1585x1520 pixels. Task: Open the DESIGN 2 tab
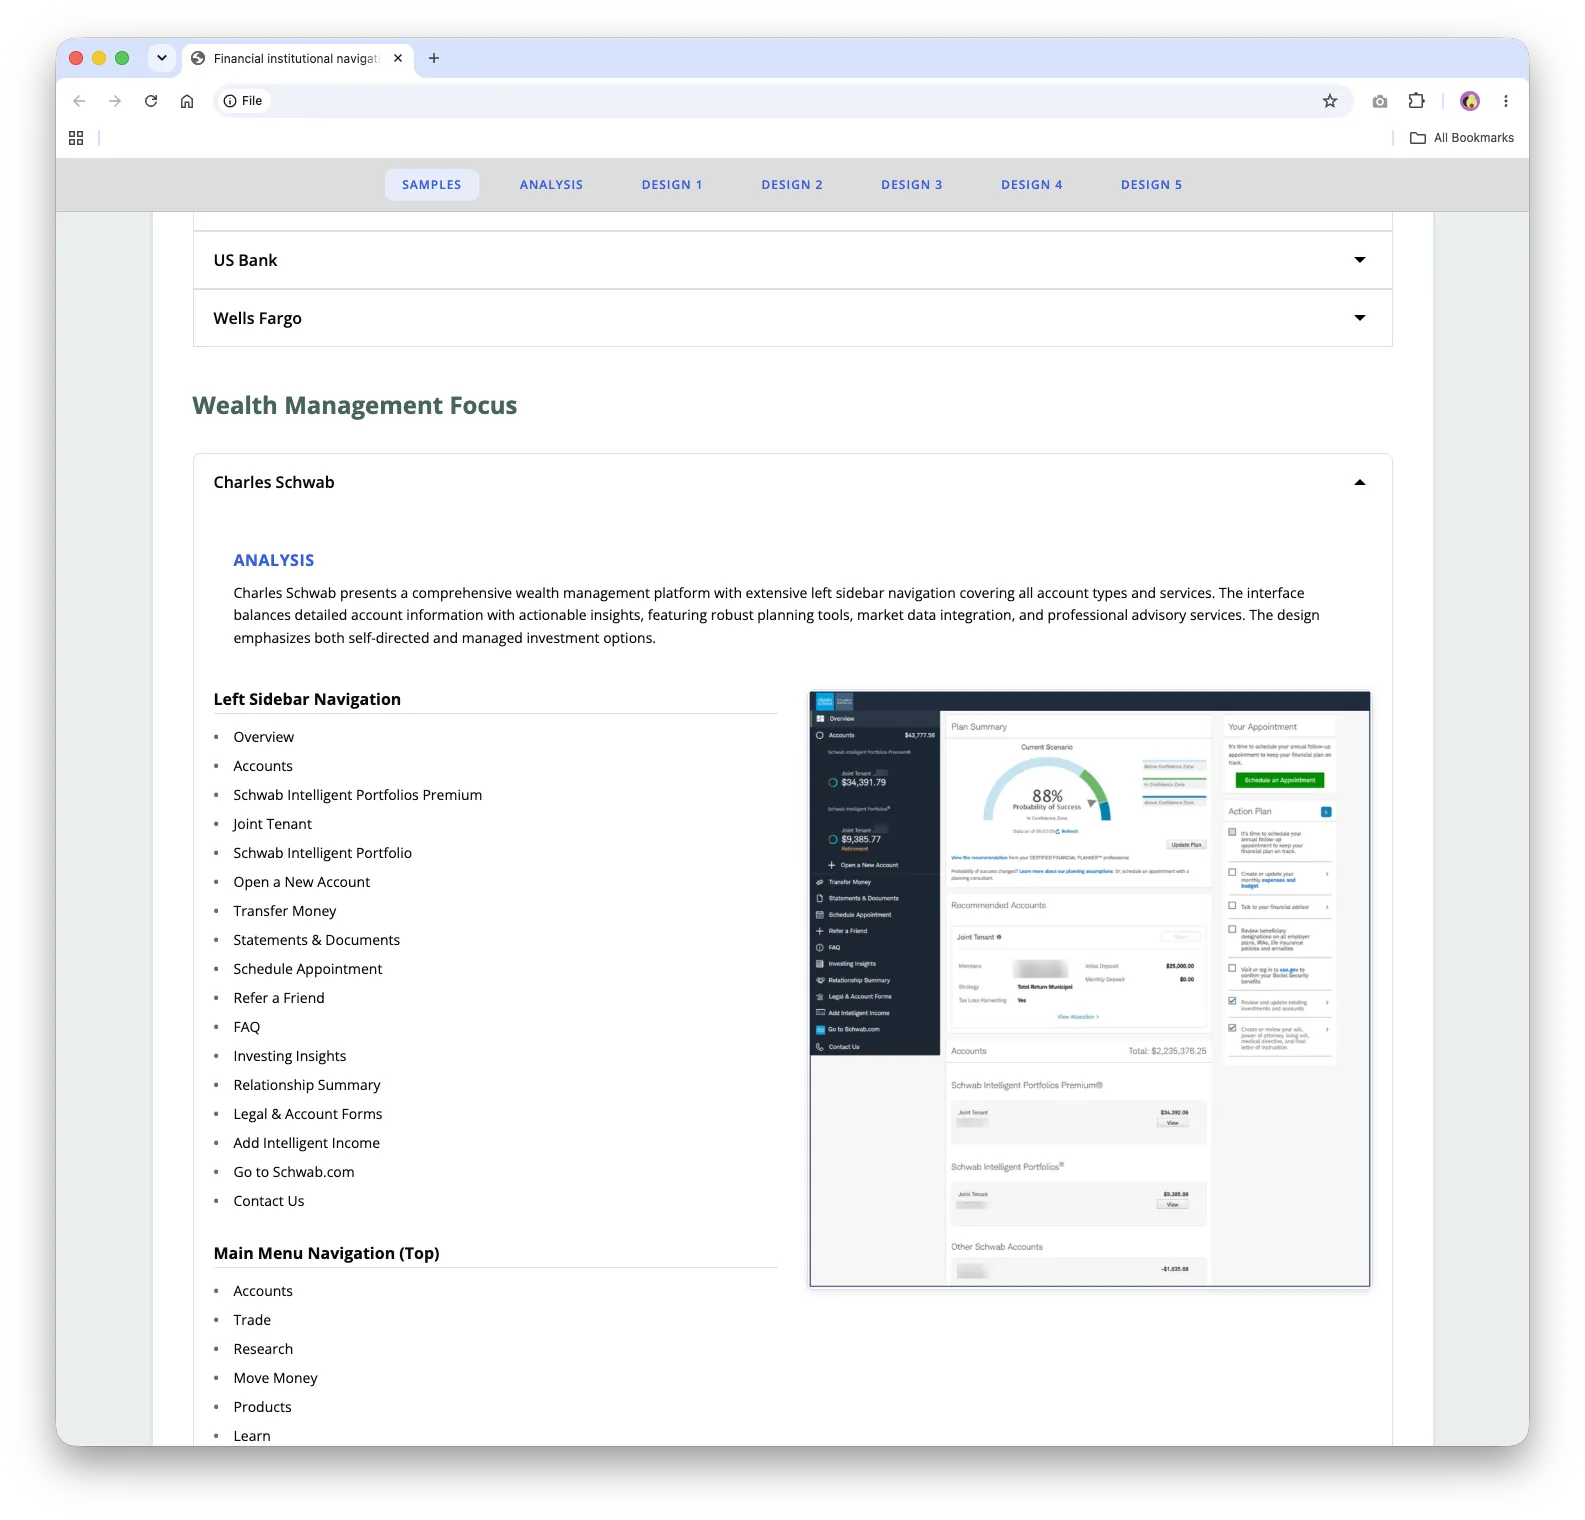click(792, 185)
